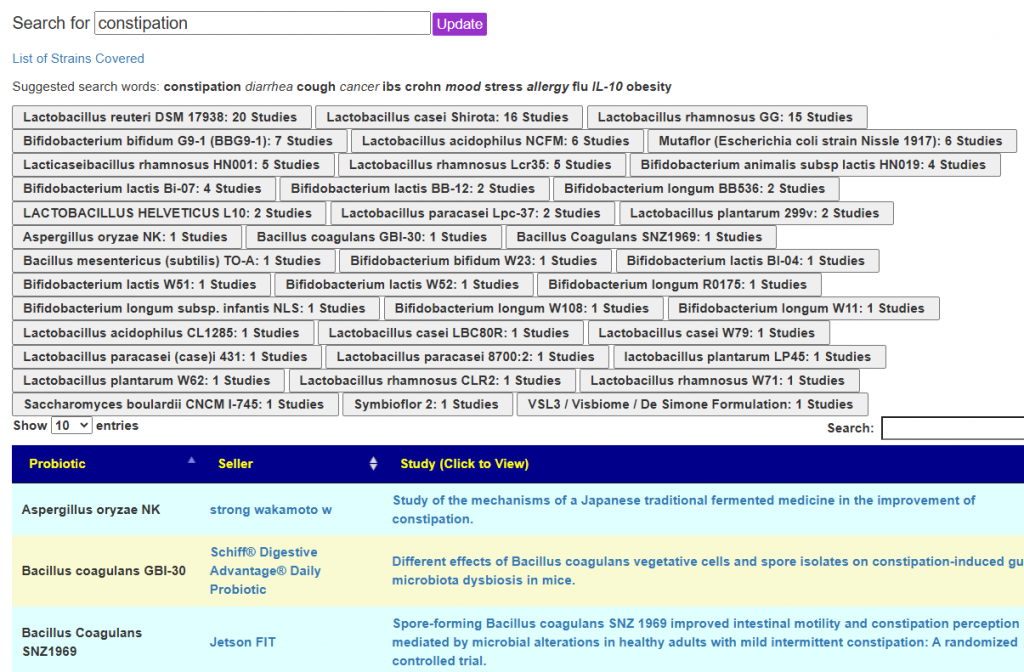Select Lactobacillus casei Shirota 16 Studies
1024x672 pixels.
pos(448,118)
